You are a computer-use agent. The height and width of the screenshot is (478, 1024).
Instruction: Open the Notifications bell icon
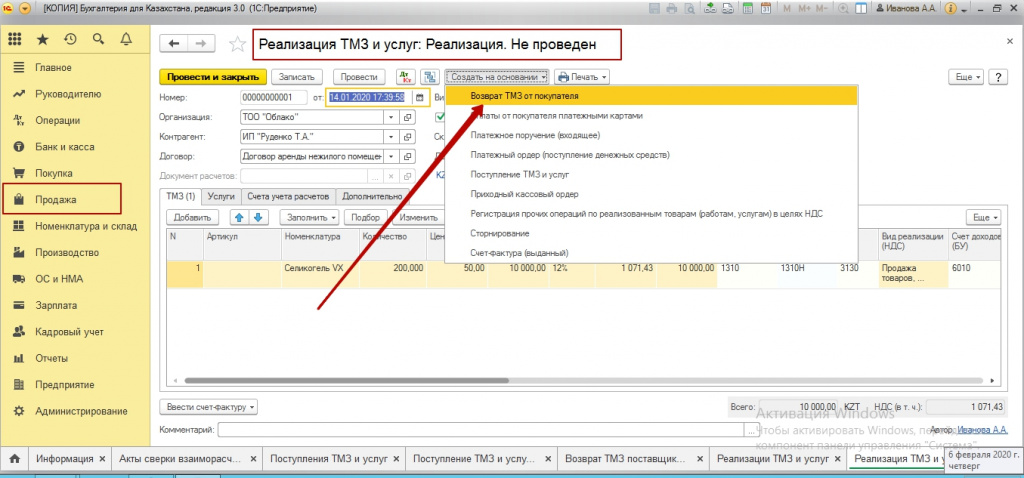pos(126,40)
